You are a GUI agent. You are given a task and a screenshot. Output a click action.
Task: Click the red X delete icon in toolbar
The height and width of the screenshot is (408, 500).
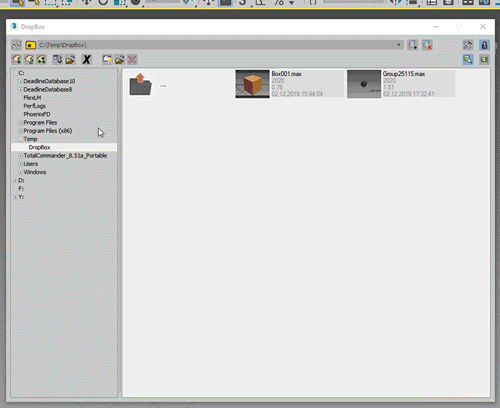coord(132,60)
